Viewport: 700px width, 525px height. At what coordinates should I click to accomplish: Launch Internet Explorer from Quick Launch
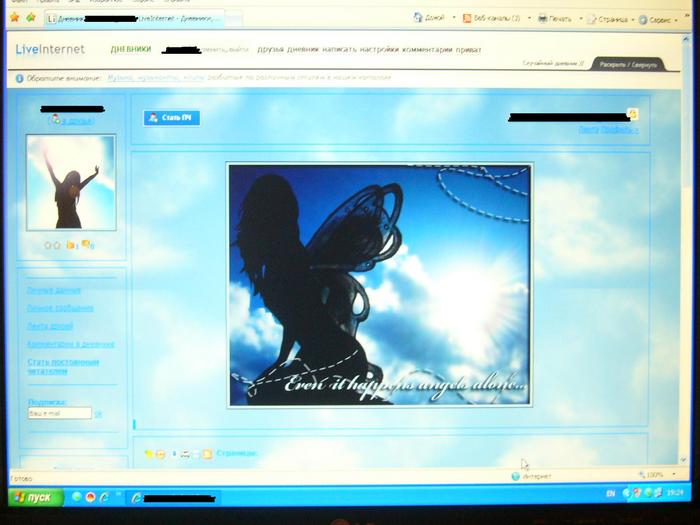click(104, 497)
